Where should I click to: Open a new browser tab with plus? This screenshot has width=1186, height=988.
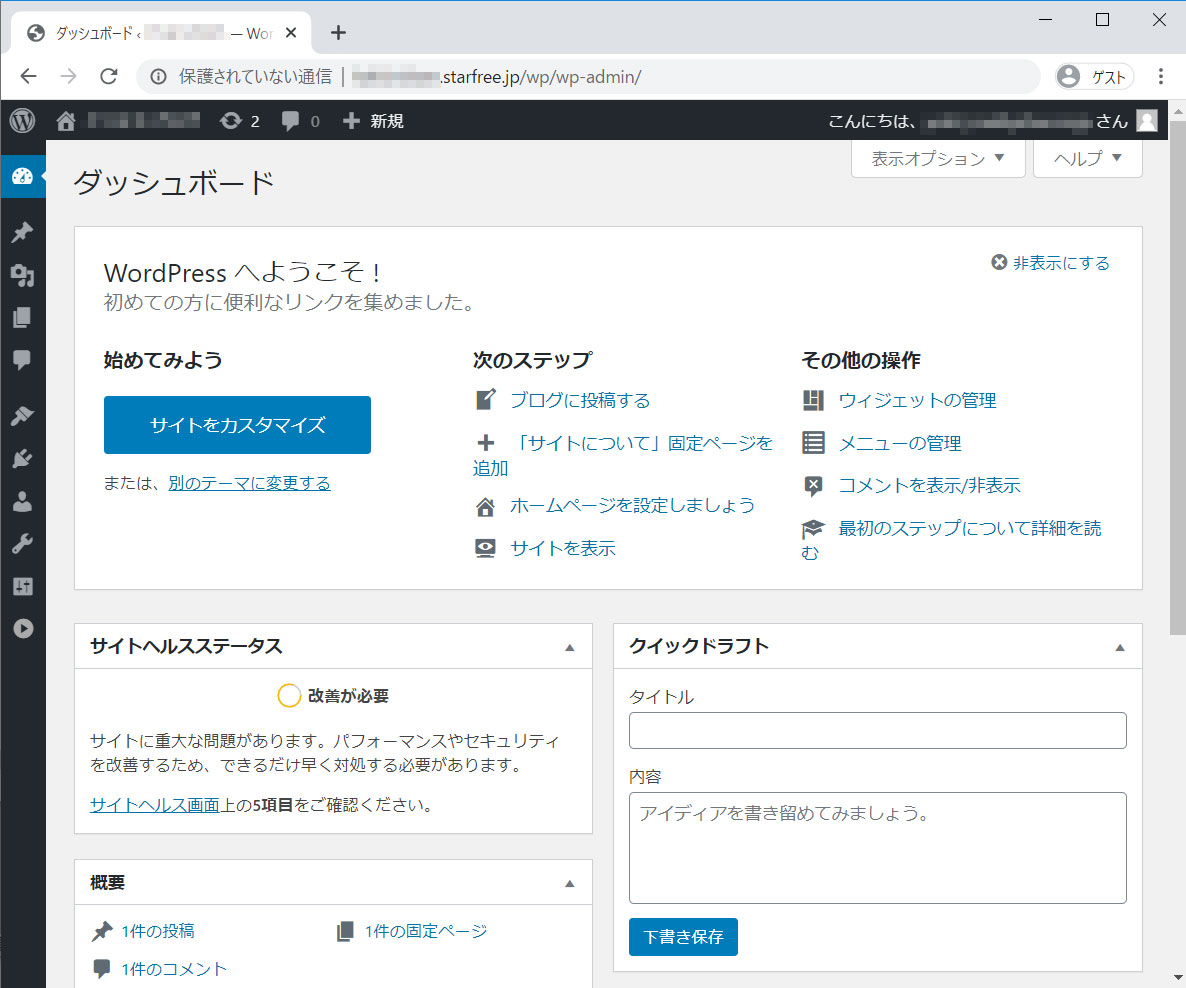coord(338,33)
